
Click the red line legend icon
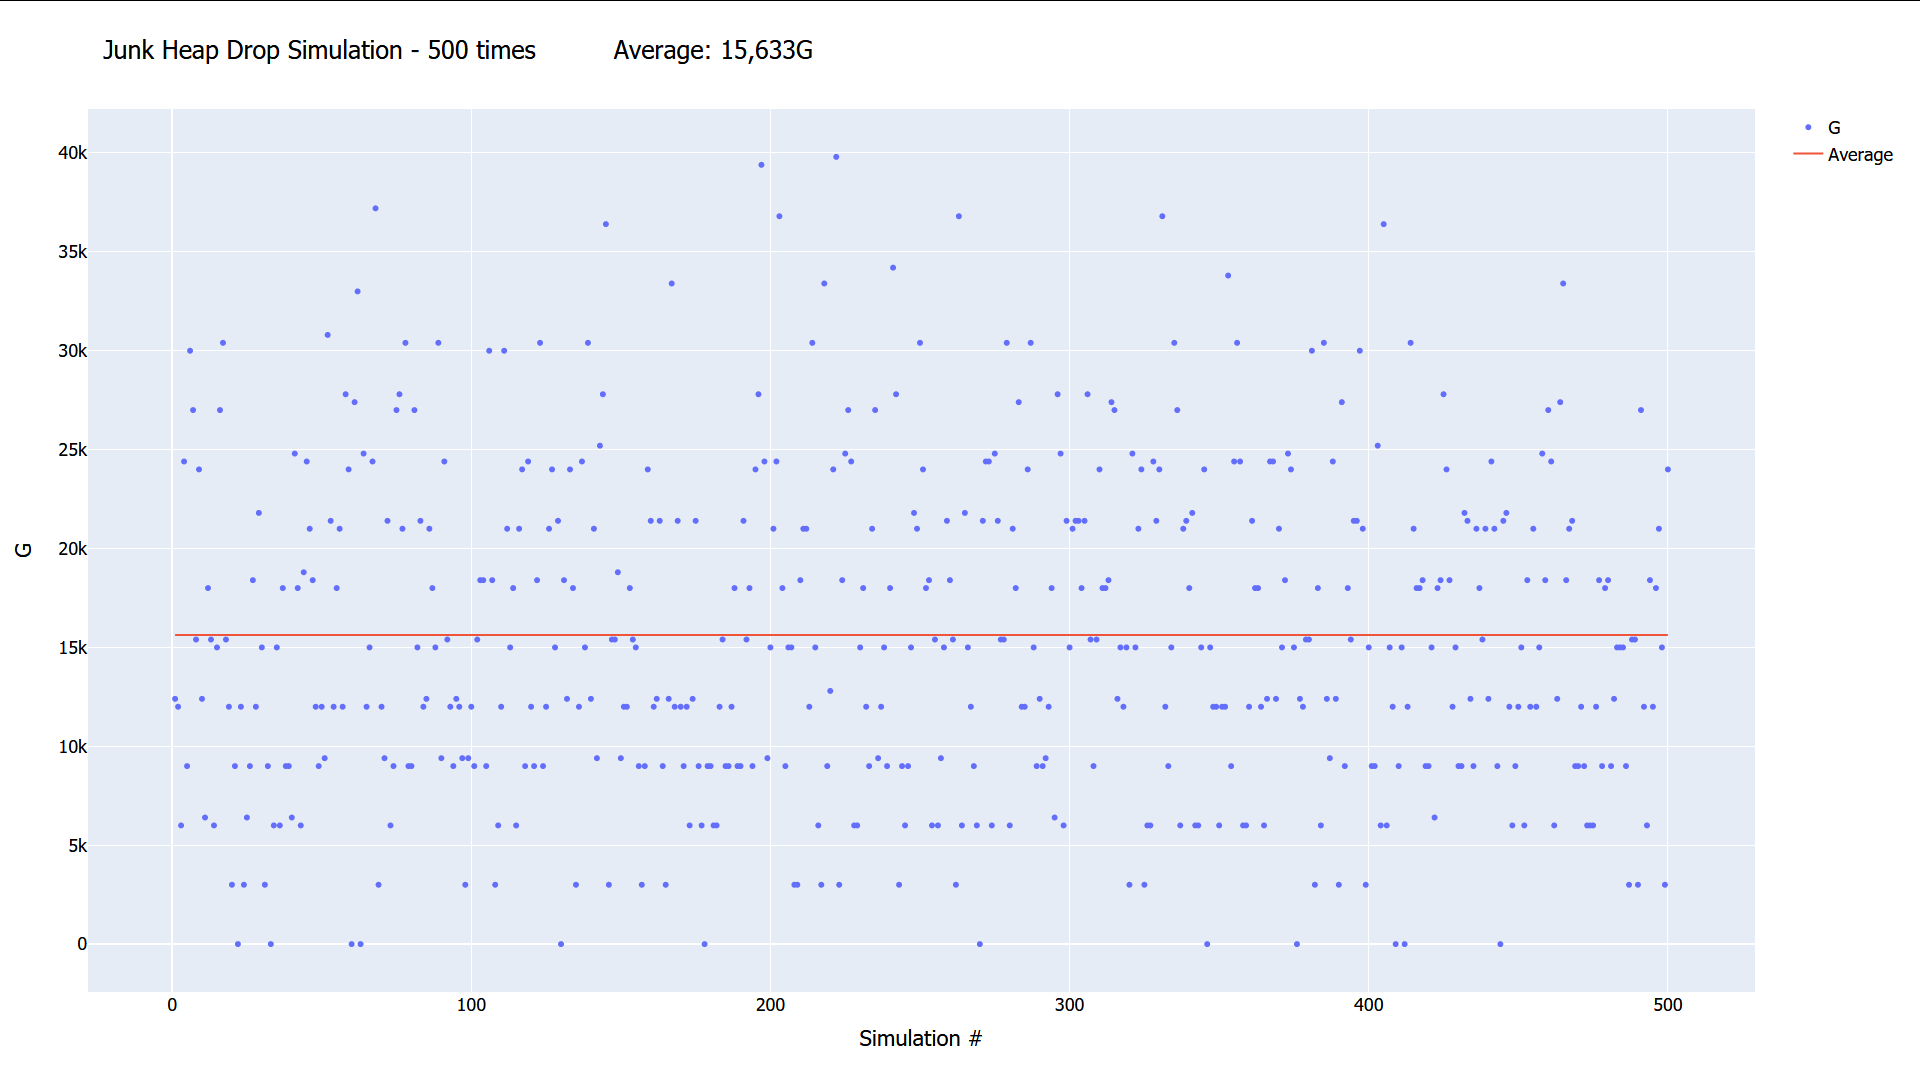click(x=1808, y=154)
